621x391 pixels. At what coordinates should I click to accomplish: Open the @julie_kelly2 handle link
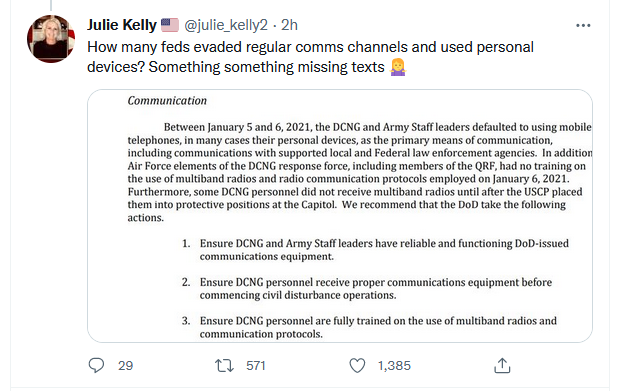point(226,25)
